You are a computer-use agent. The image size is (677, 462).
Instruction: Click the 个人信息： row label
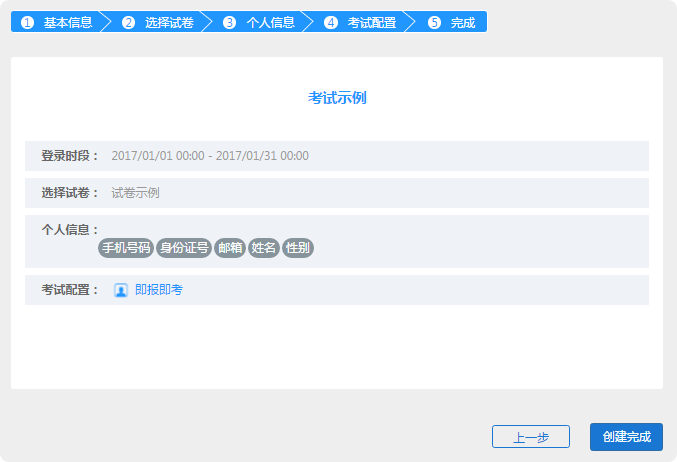tap(70, 229)
